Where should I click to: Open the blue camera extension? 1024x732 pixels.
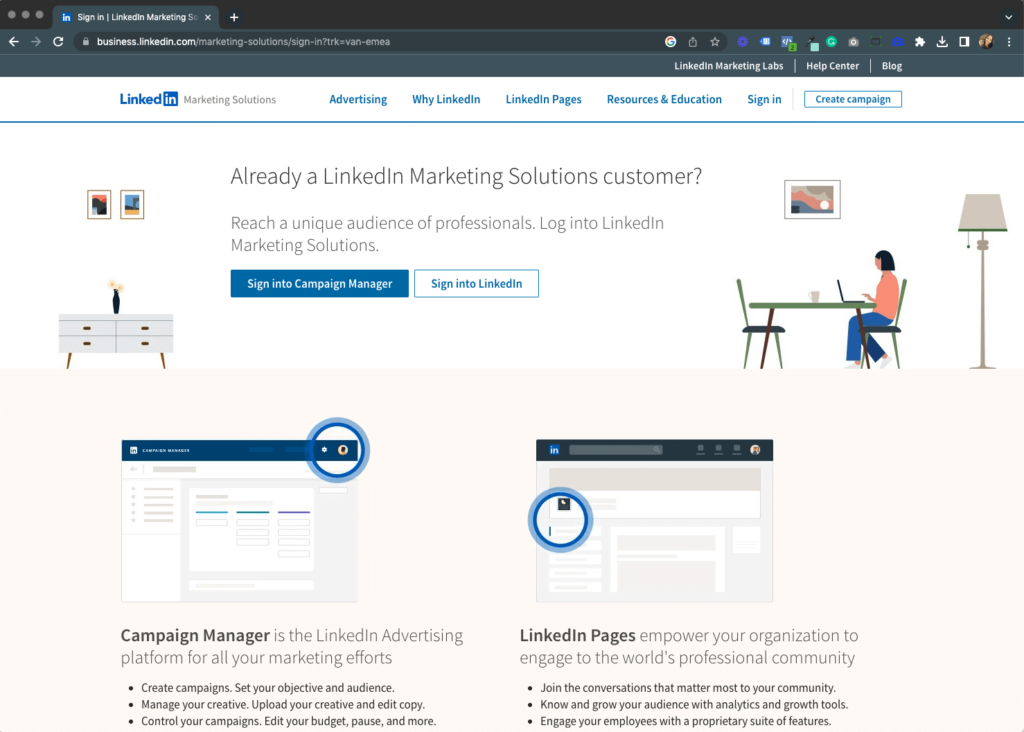[898, 42]
